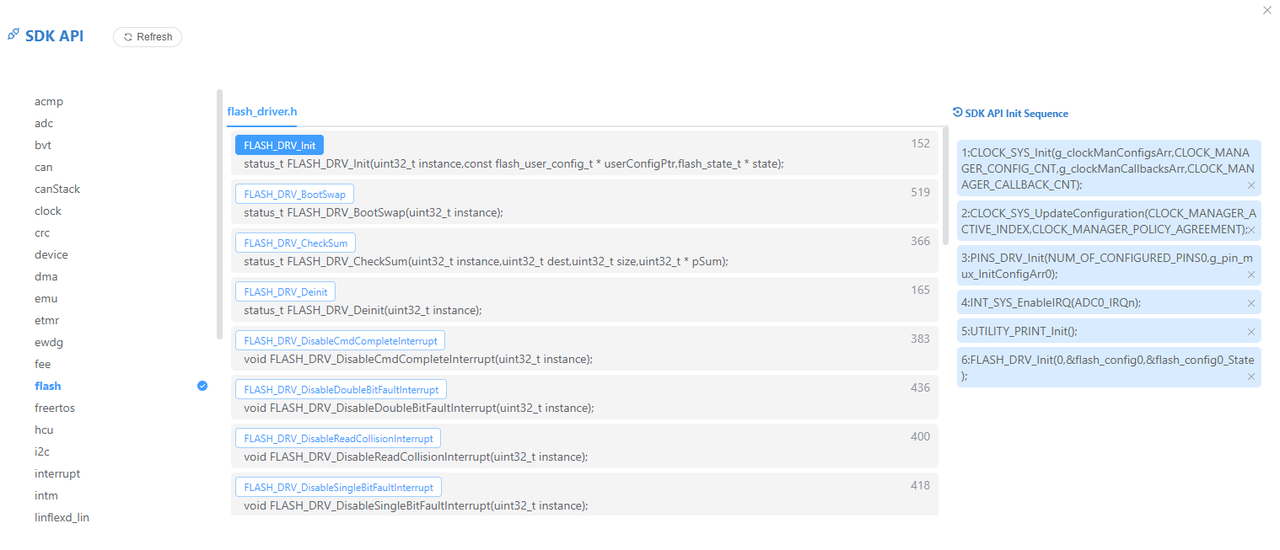
Task: Select the adc module in sidebar
Action: click(x=44, y=124)
